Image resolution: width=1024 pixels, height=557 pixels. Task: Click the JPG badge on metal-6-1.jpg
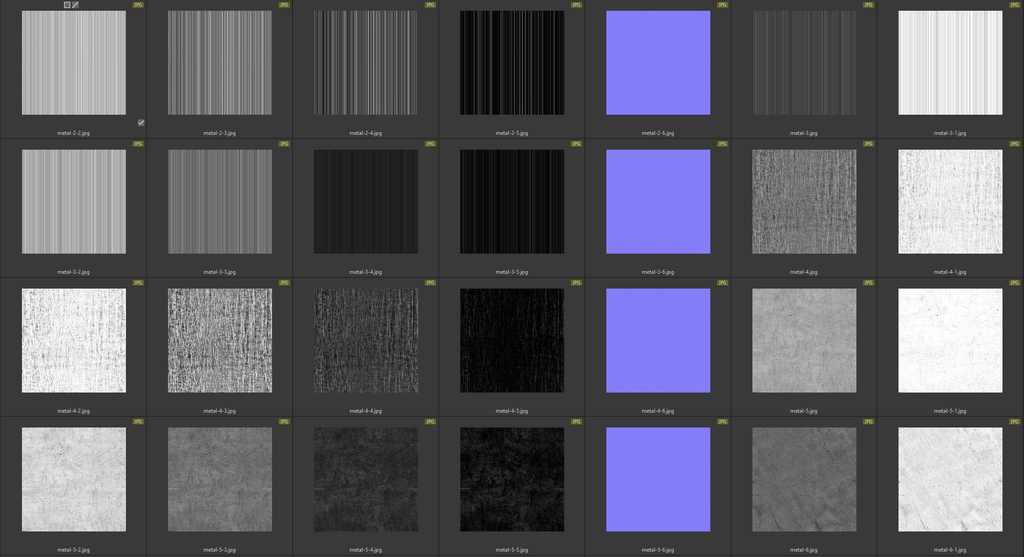click(1015, 422)
